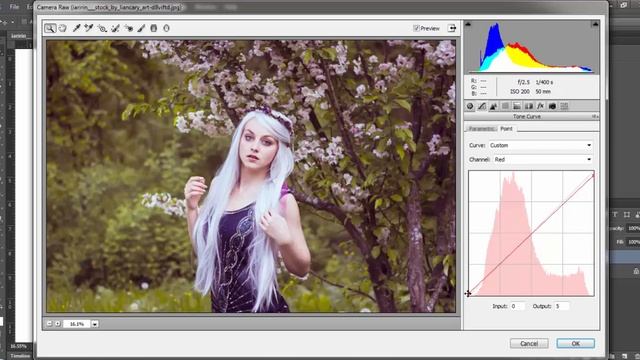Image resolution: width=640 pixels, height=360 pixels.
Task: Open the HSL / Grayscale panel icon
Action: pos(505,106)
